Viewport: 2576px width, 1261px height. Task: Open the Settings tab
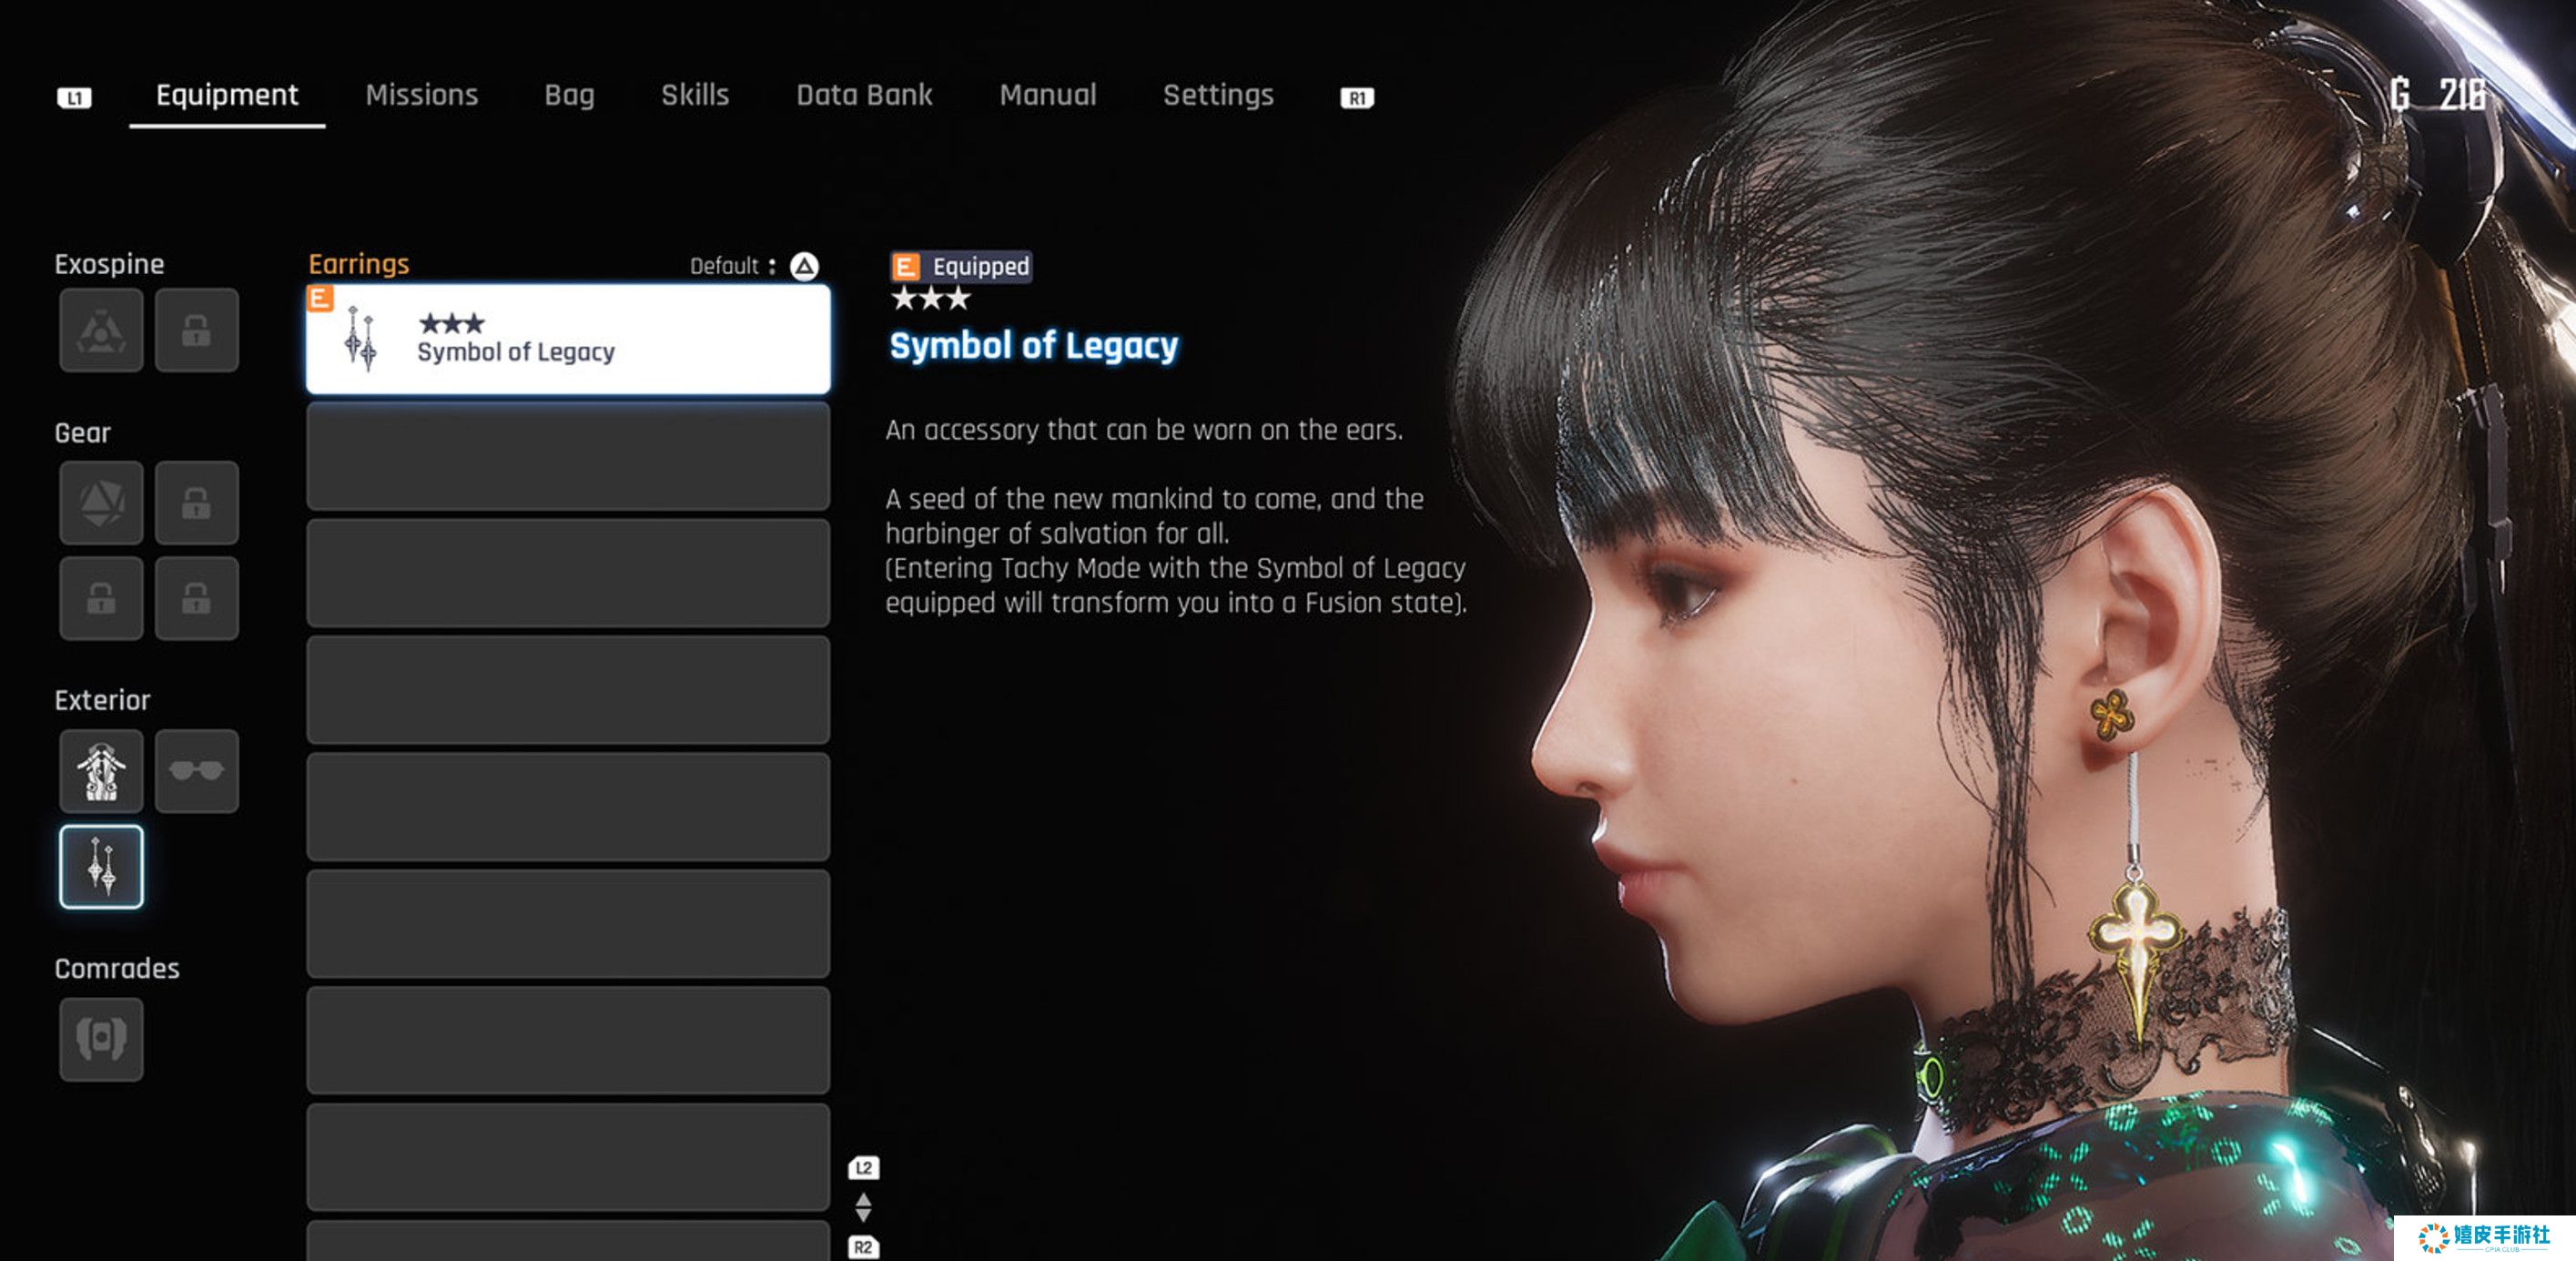1218,95
